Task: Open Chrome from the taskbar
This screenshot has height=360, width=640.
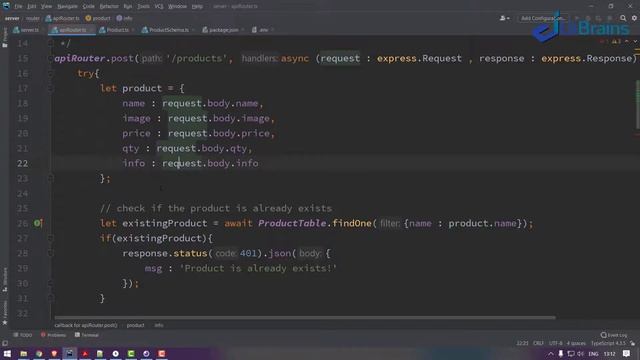Action: click(x=39, y=353)
